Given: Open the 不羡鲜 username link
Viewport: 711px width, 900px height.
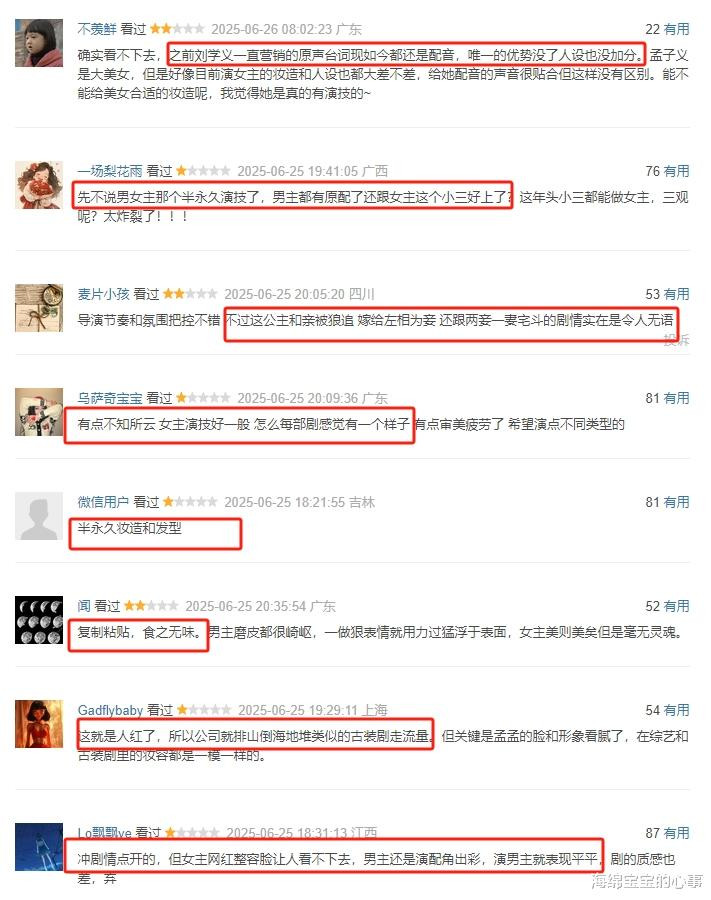Looking at the screenshot, I should [97, 29].
